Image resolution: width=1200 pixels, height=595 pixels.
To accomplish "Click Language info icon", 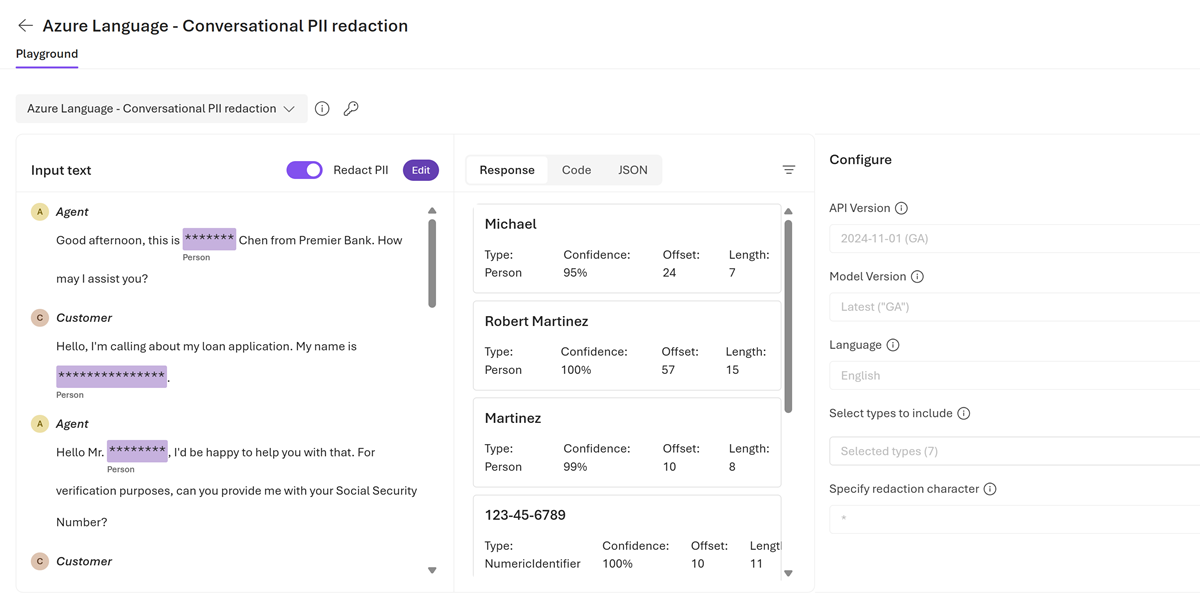I will (x=893, y=345).
